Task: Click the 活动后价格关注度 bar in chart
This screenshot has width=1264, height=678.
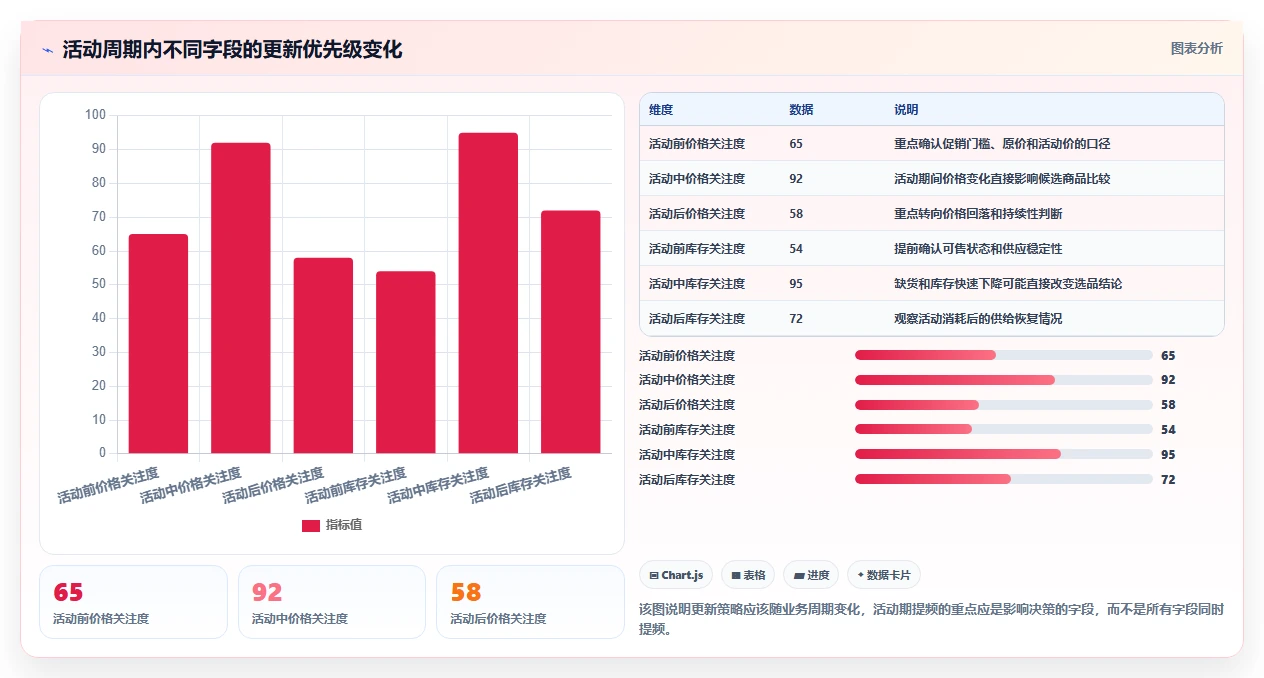Action: [x=323, y=356]
